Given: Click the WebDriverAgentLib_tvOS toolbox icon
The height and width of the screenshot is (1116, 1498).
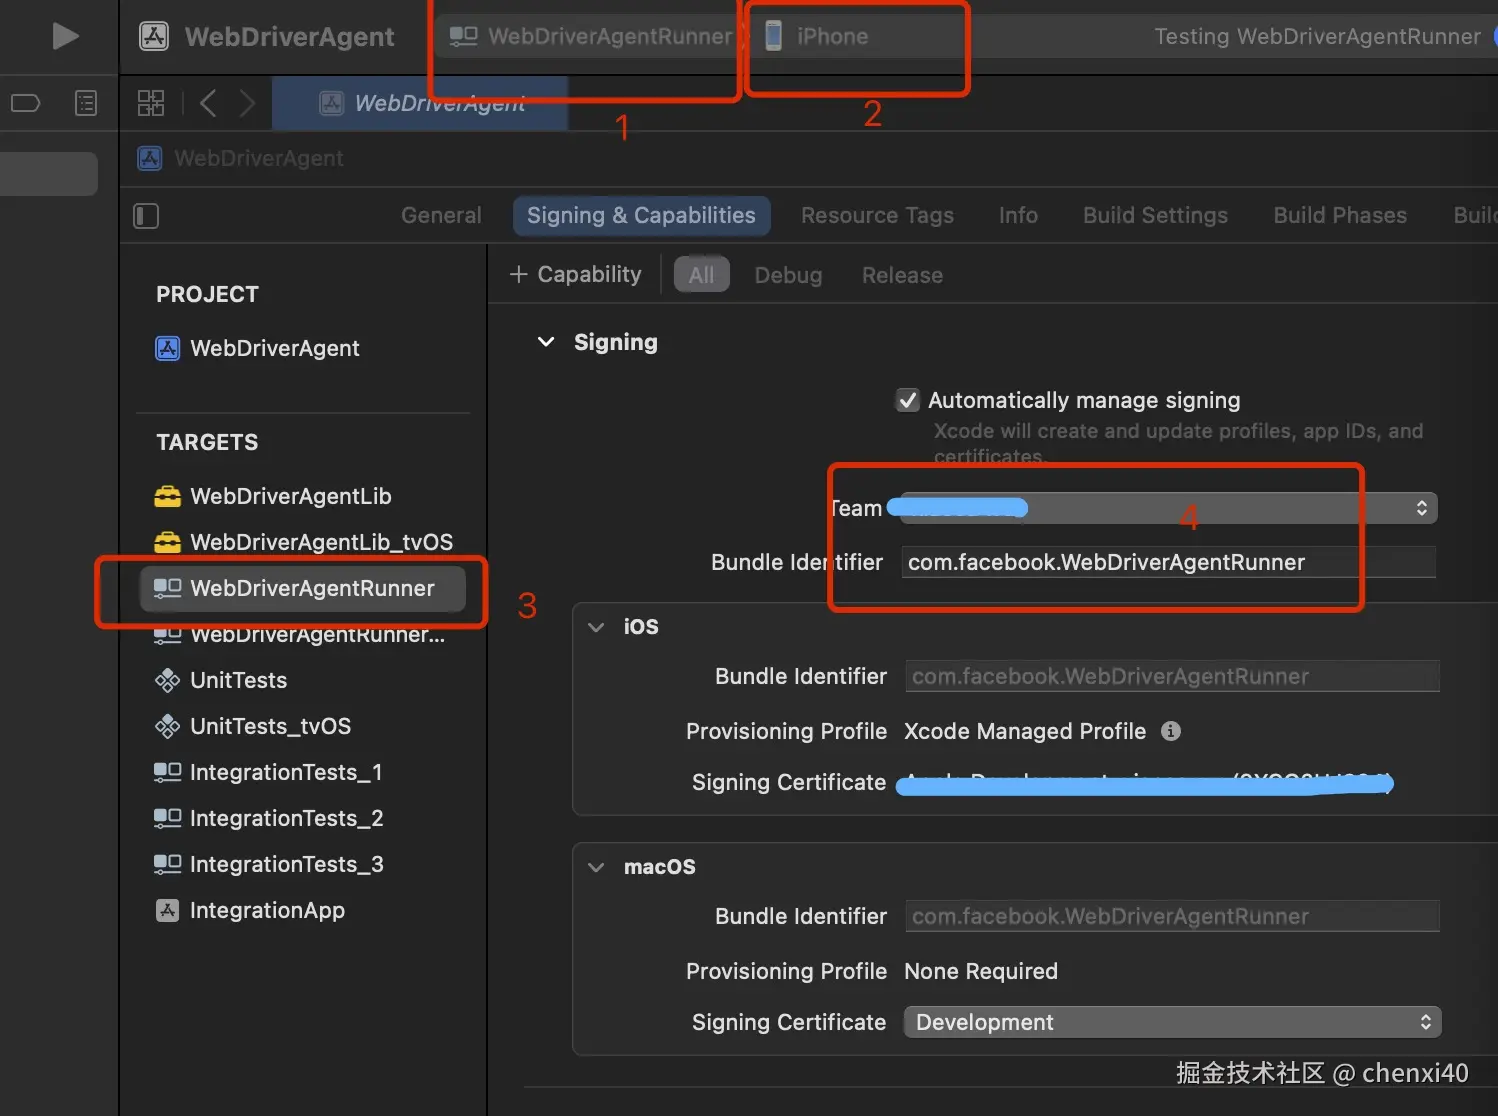Looking at the screenshot, I should coord(167,542).
